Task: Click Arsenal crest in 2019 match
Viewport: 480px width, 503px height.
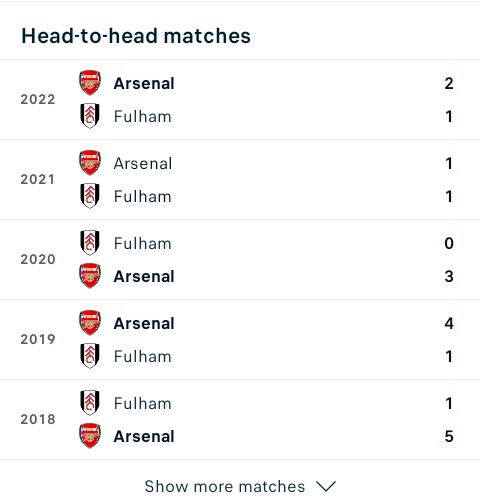Action: 90,323
